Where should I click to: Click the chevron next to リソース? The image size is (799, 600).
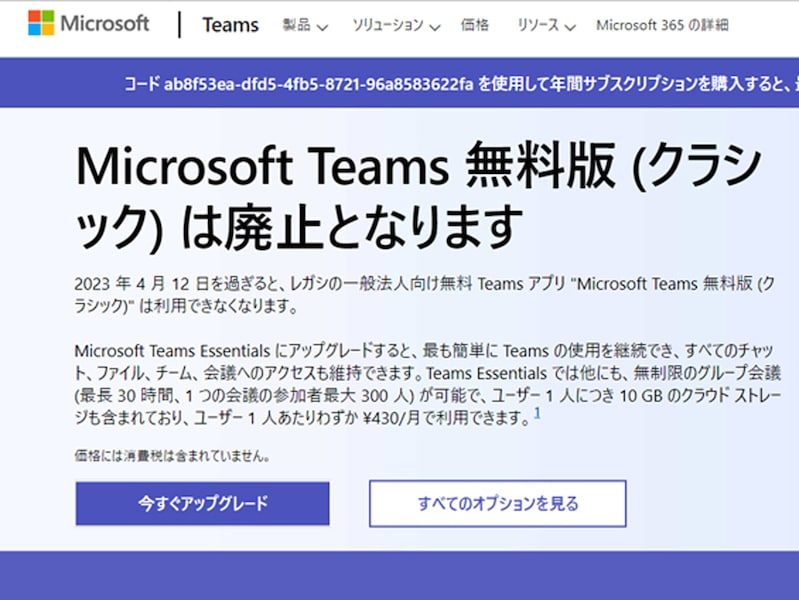[x=570, y=27]
